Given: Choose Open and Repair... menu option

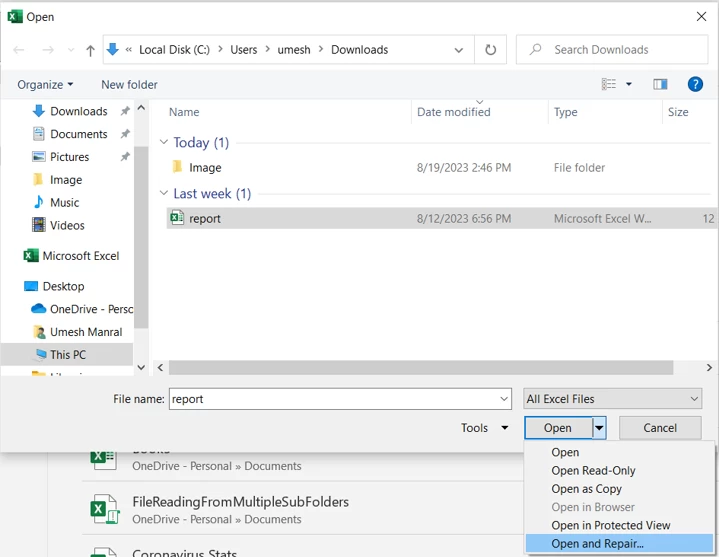Looking at the screenshot, I should point(619,543).
